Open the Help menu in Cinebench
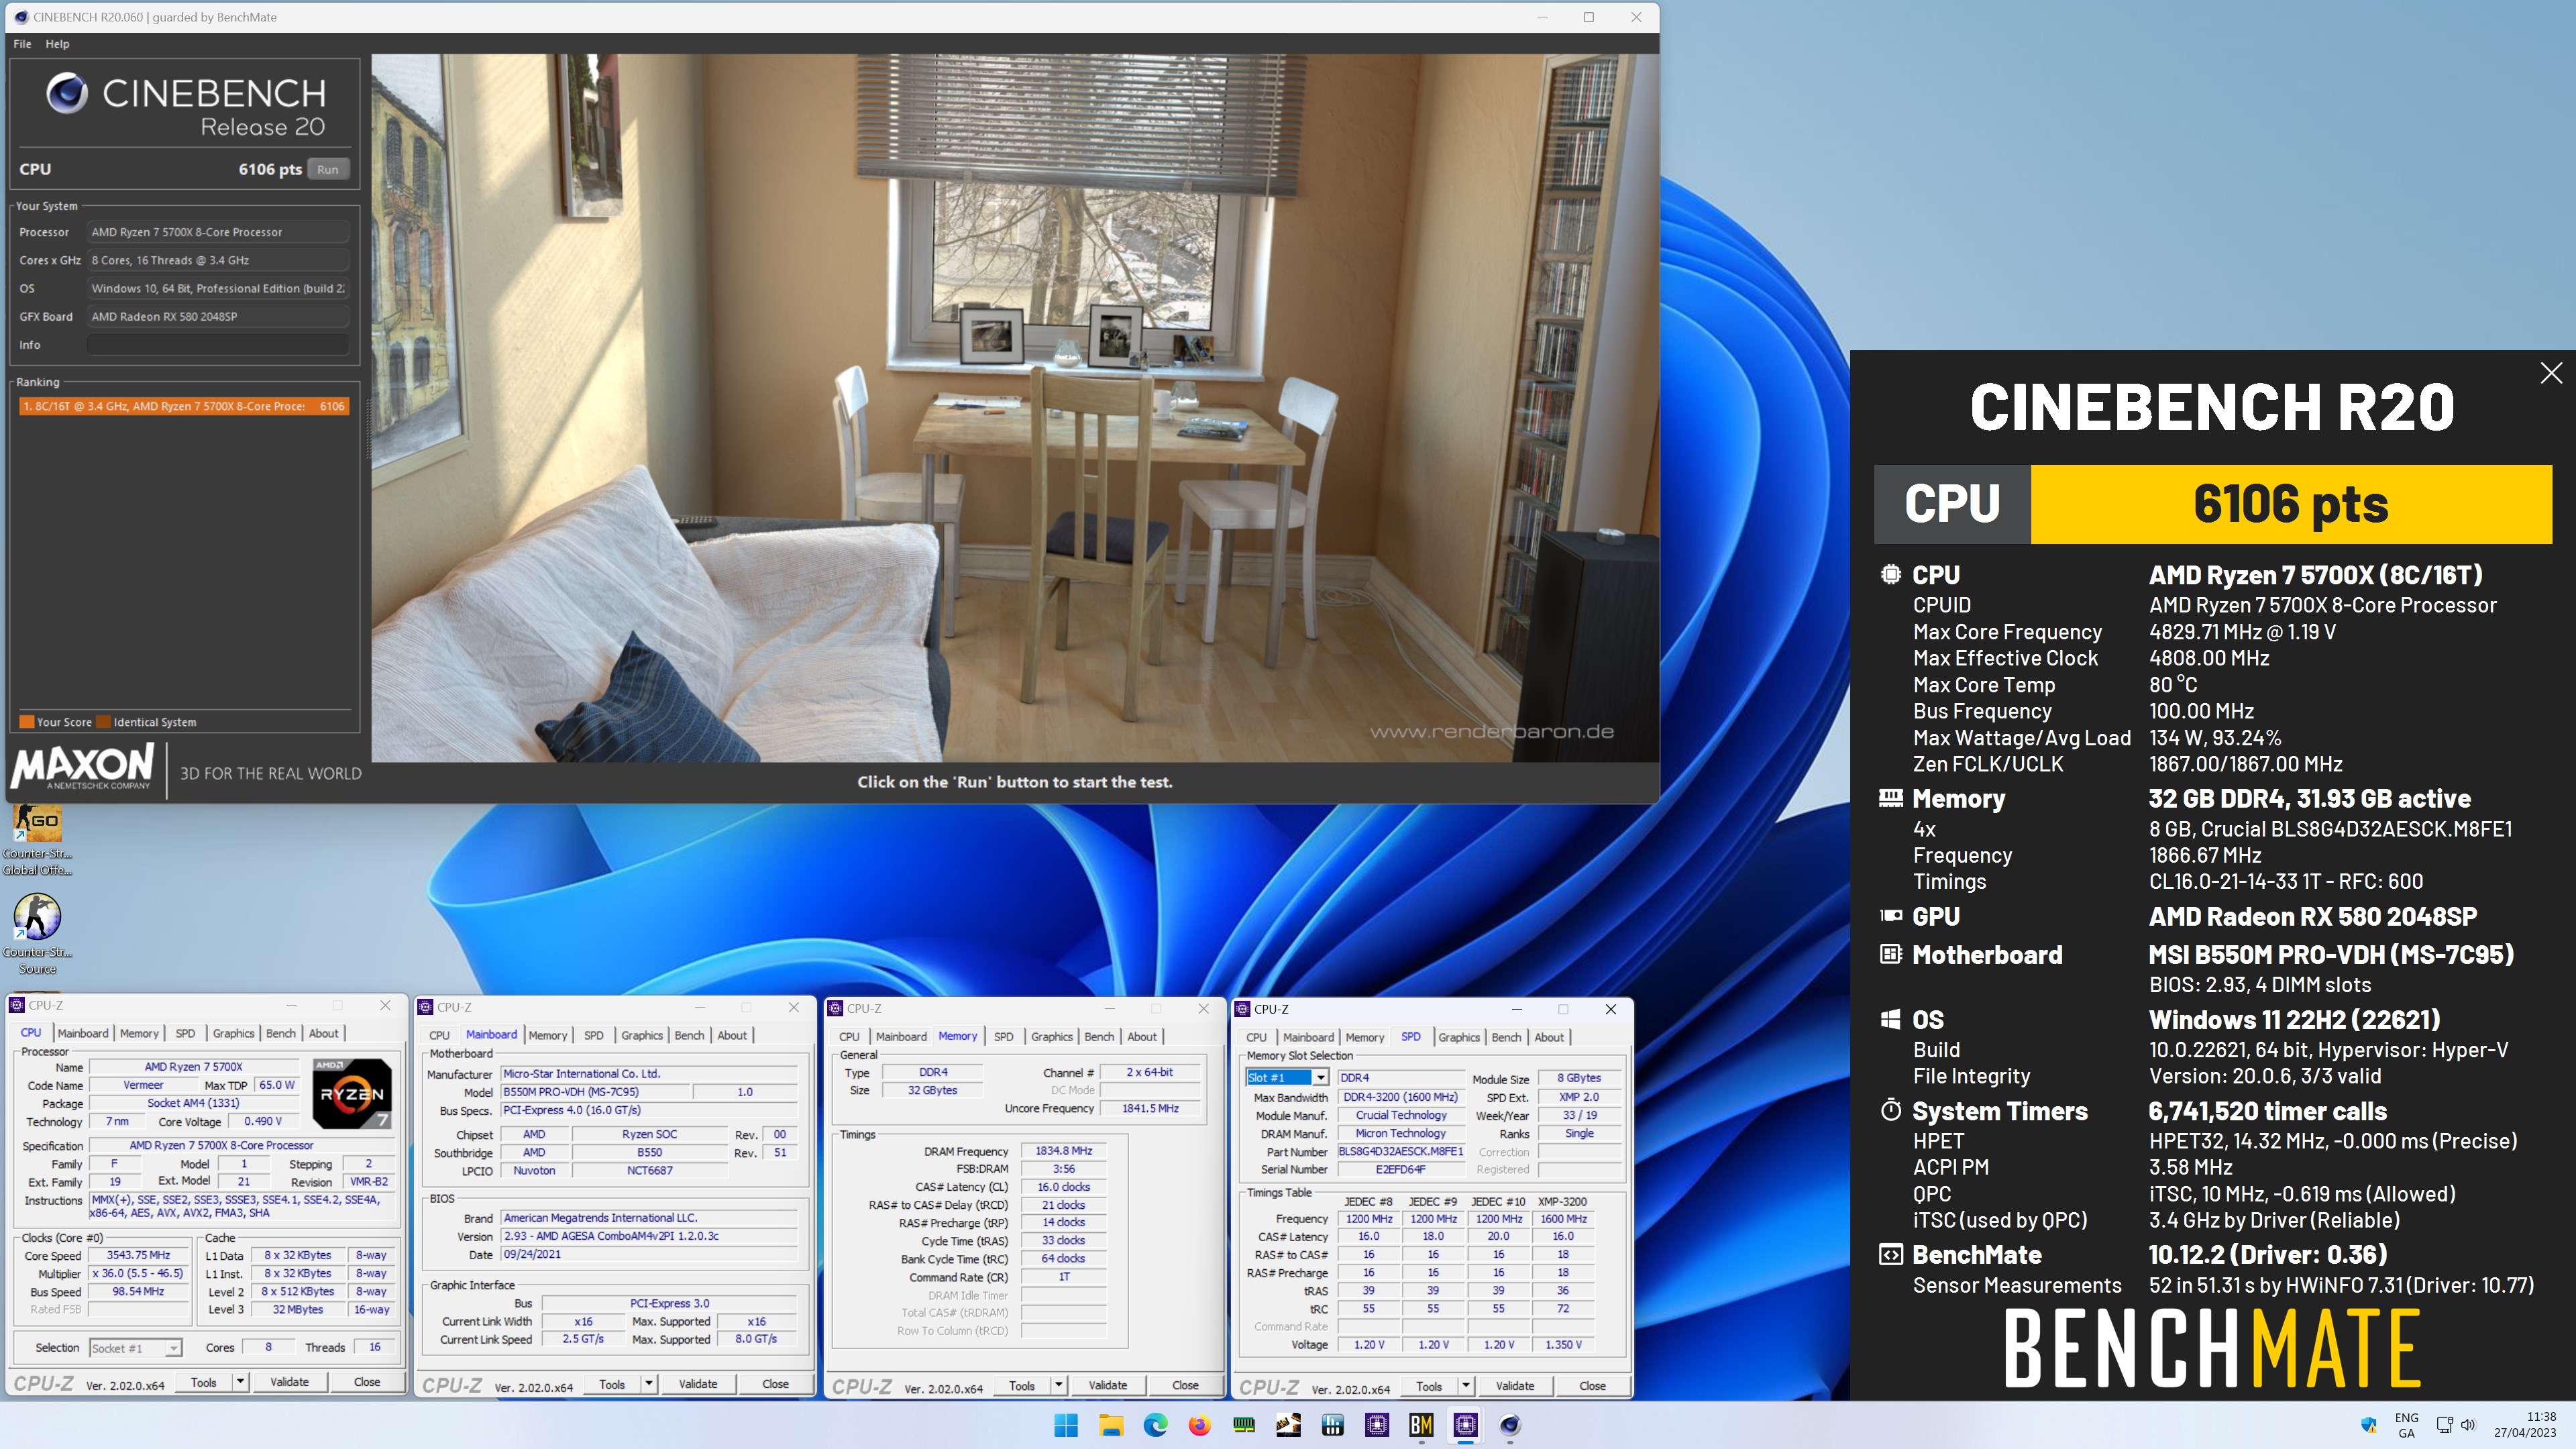This screenshot has height=1449, width=2576. pos(57,44)
